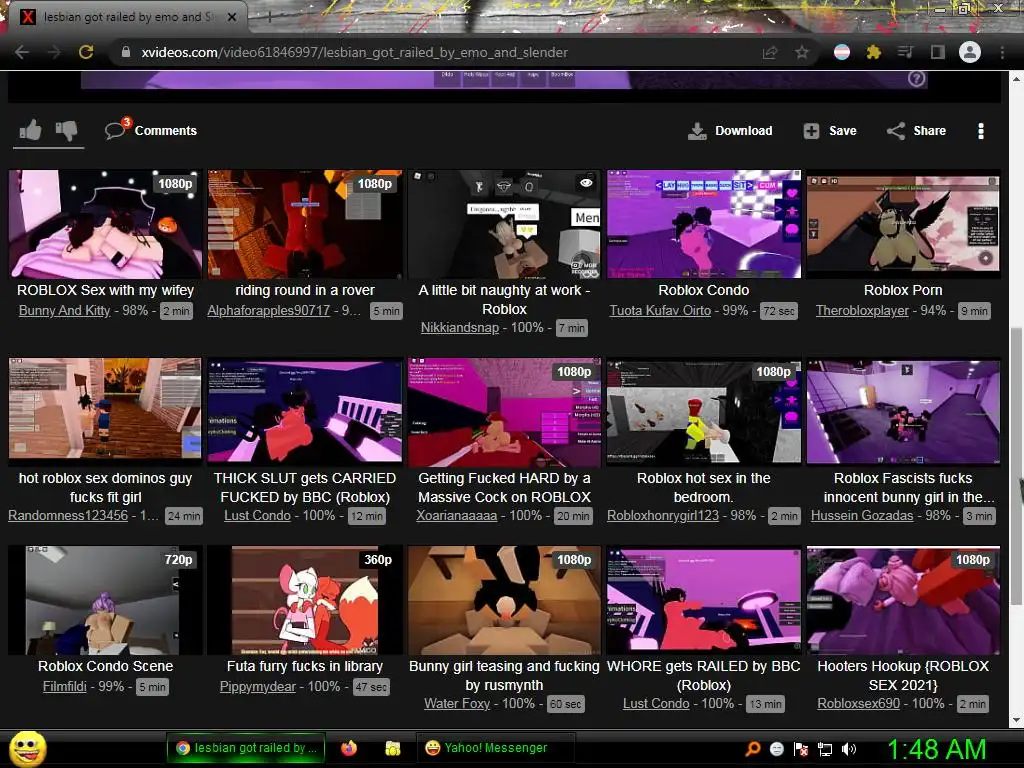Open the Chrome profile avatar
The width and height of the screenshot is (1024, 768).
pos(970,52)
